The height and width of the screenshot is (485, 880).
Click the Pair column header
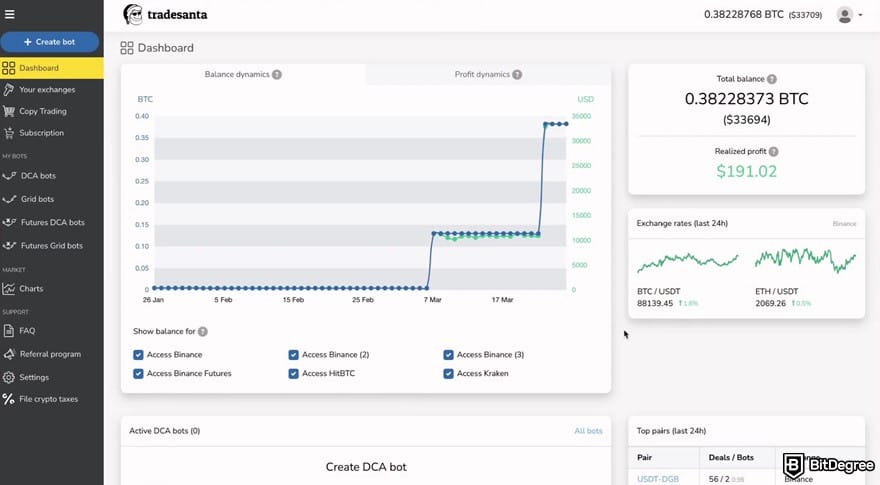point(644,457)
